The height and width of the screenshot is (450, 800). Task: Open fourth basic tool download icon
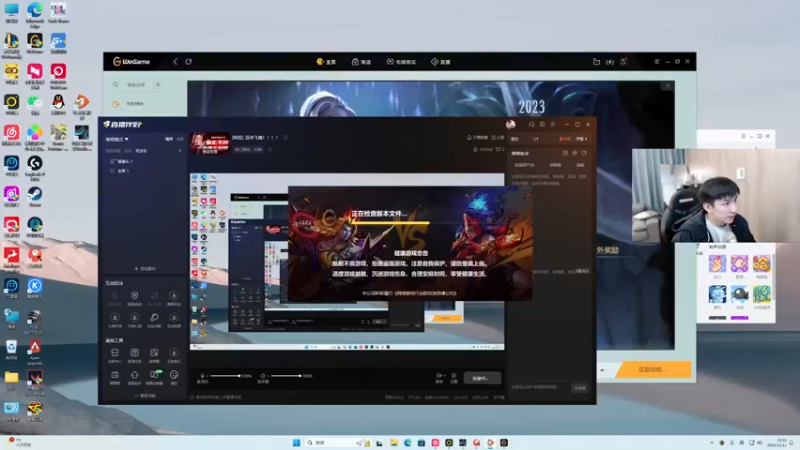pyautogui.click(x=174, y=355)
